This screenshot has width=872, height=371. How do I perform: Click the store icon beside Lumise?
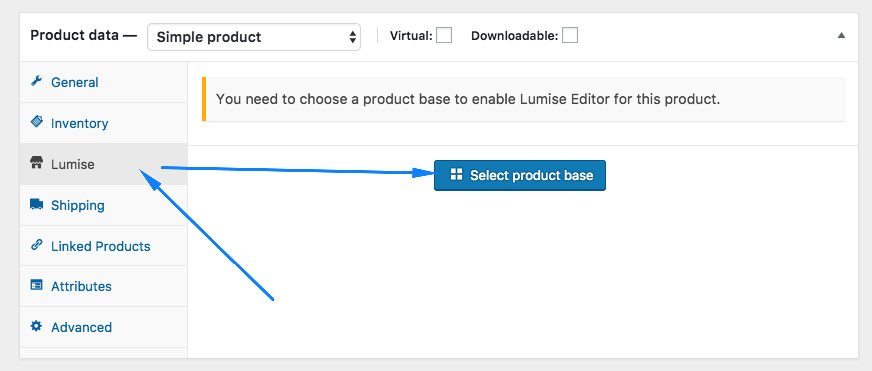tap(36, 164)
